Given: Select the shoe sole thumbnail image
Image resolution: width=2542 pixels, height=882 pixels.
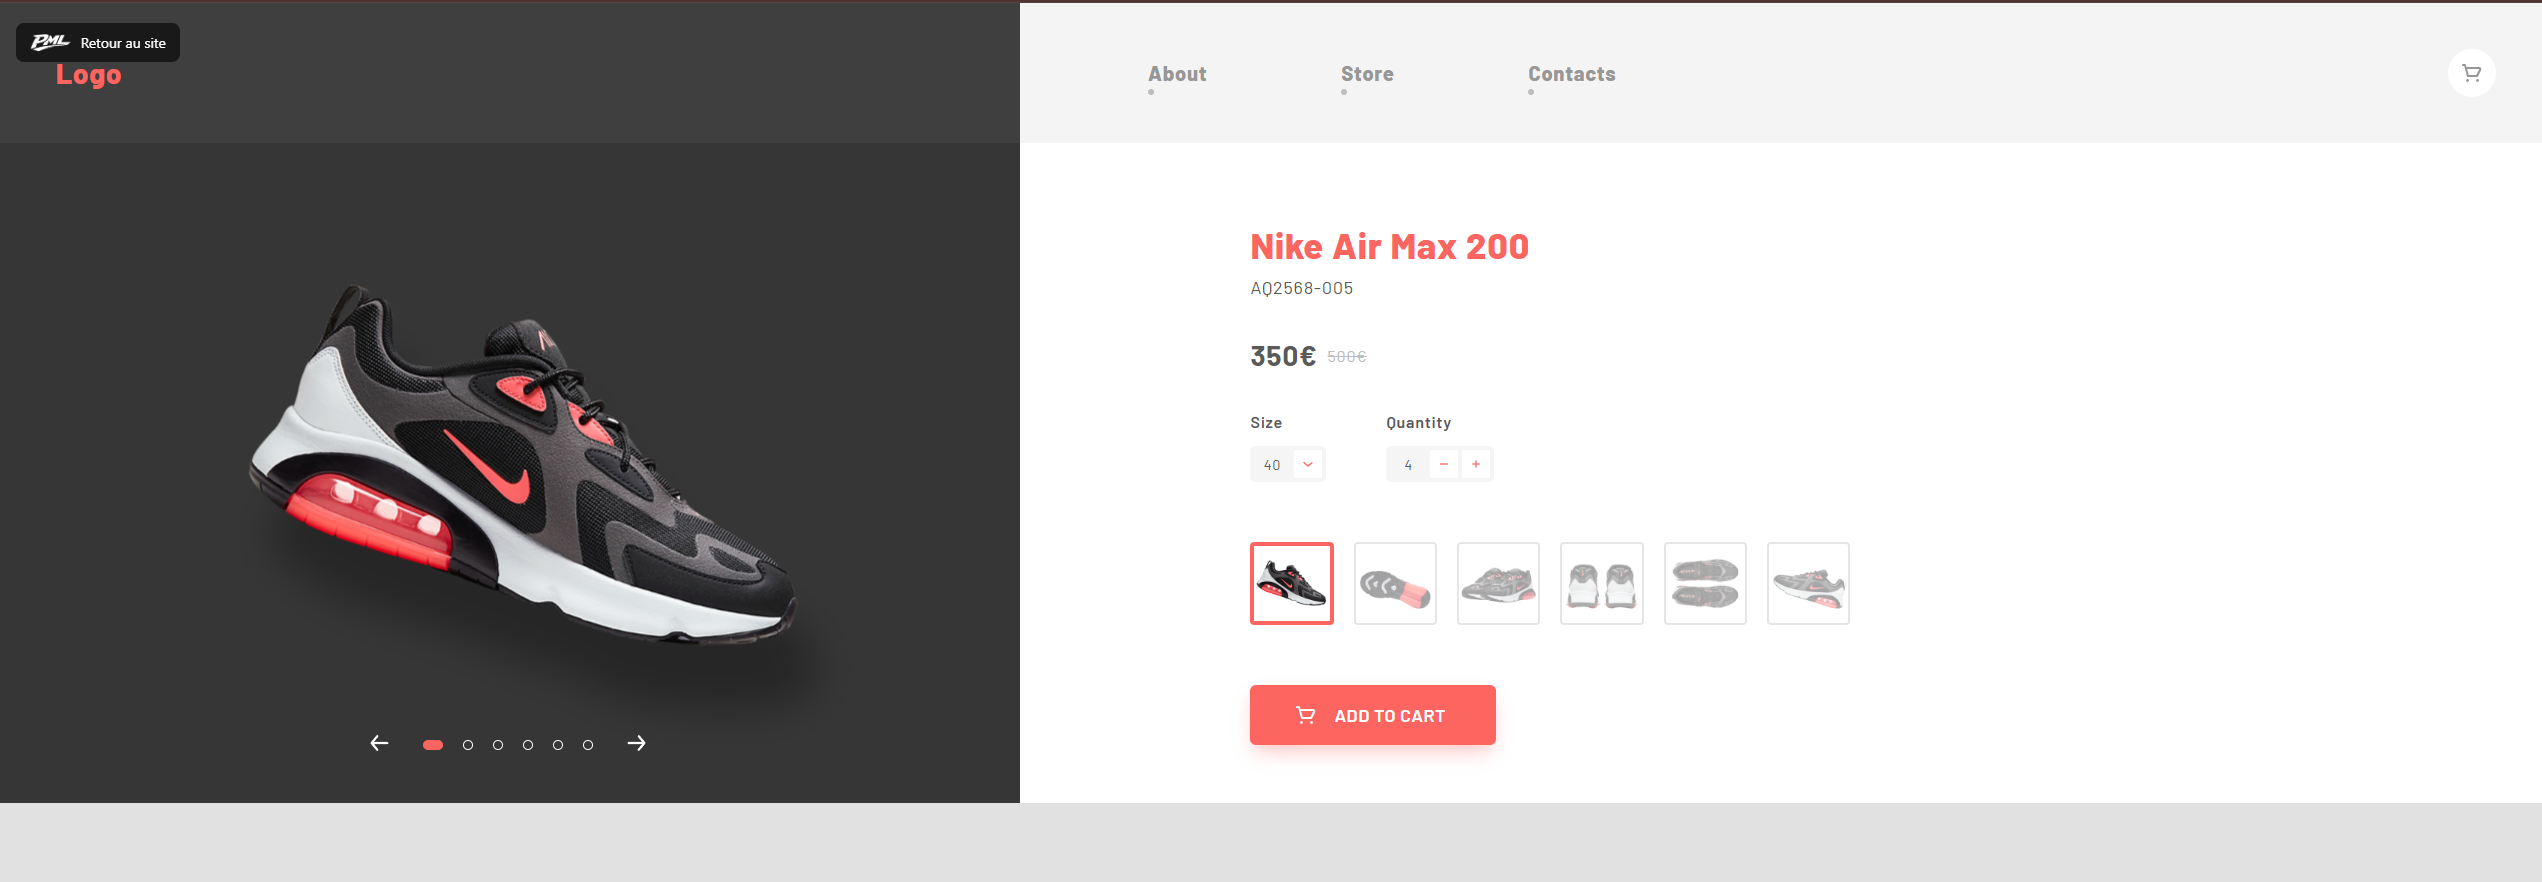Looking at the screenshot, I should click(x=1395, y=584).
